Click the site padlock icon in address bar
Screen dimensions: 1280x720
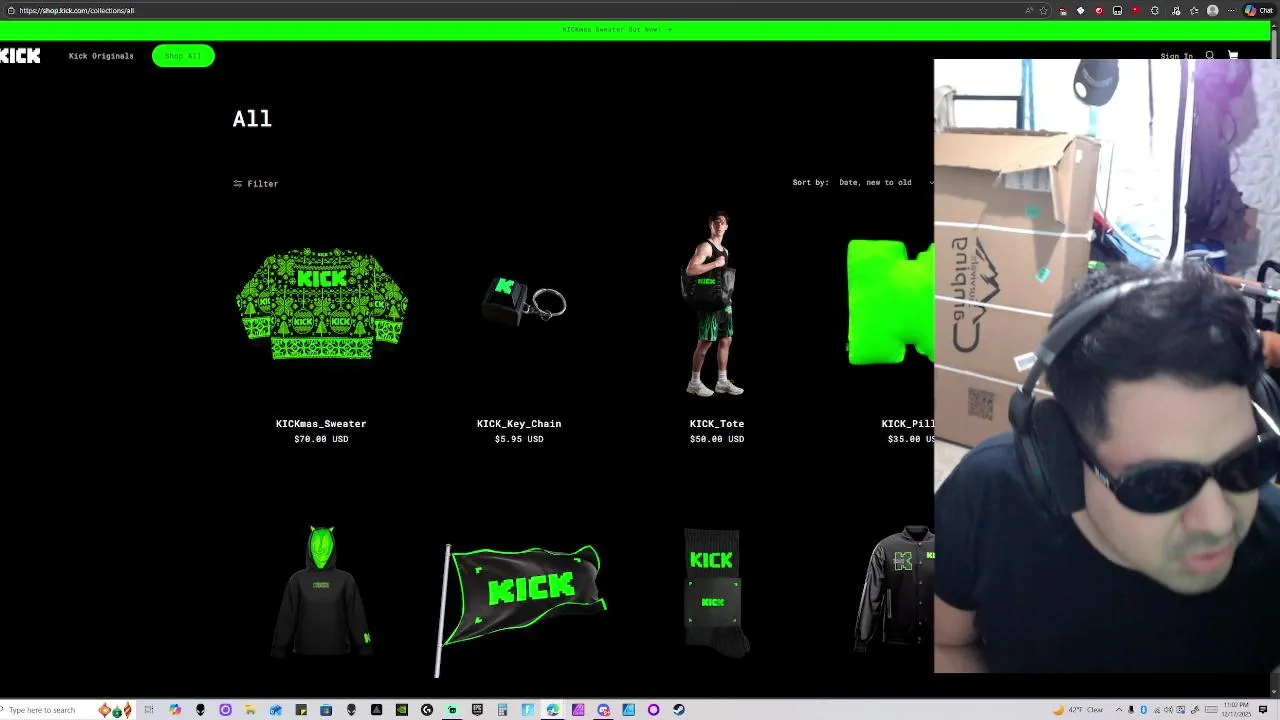[x=10, y=10]
